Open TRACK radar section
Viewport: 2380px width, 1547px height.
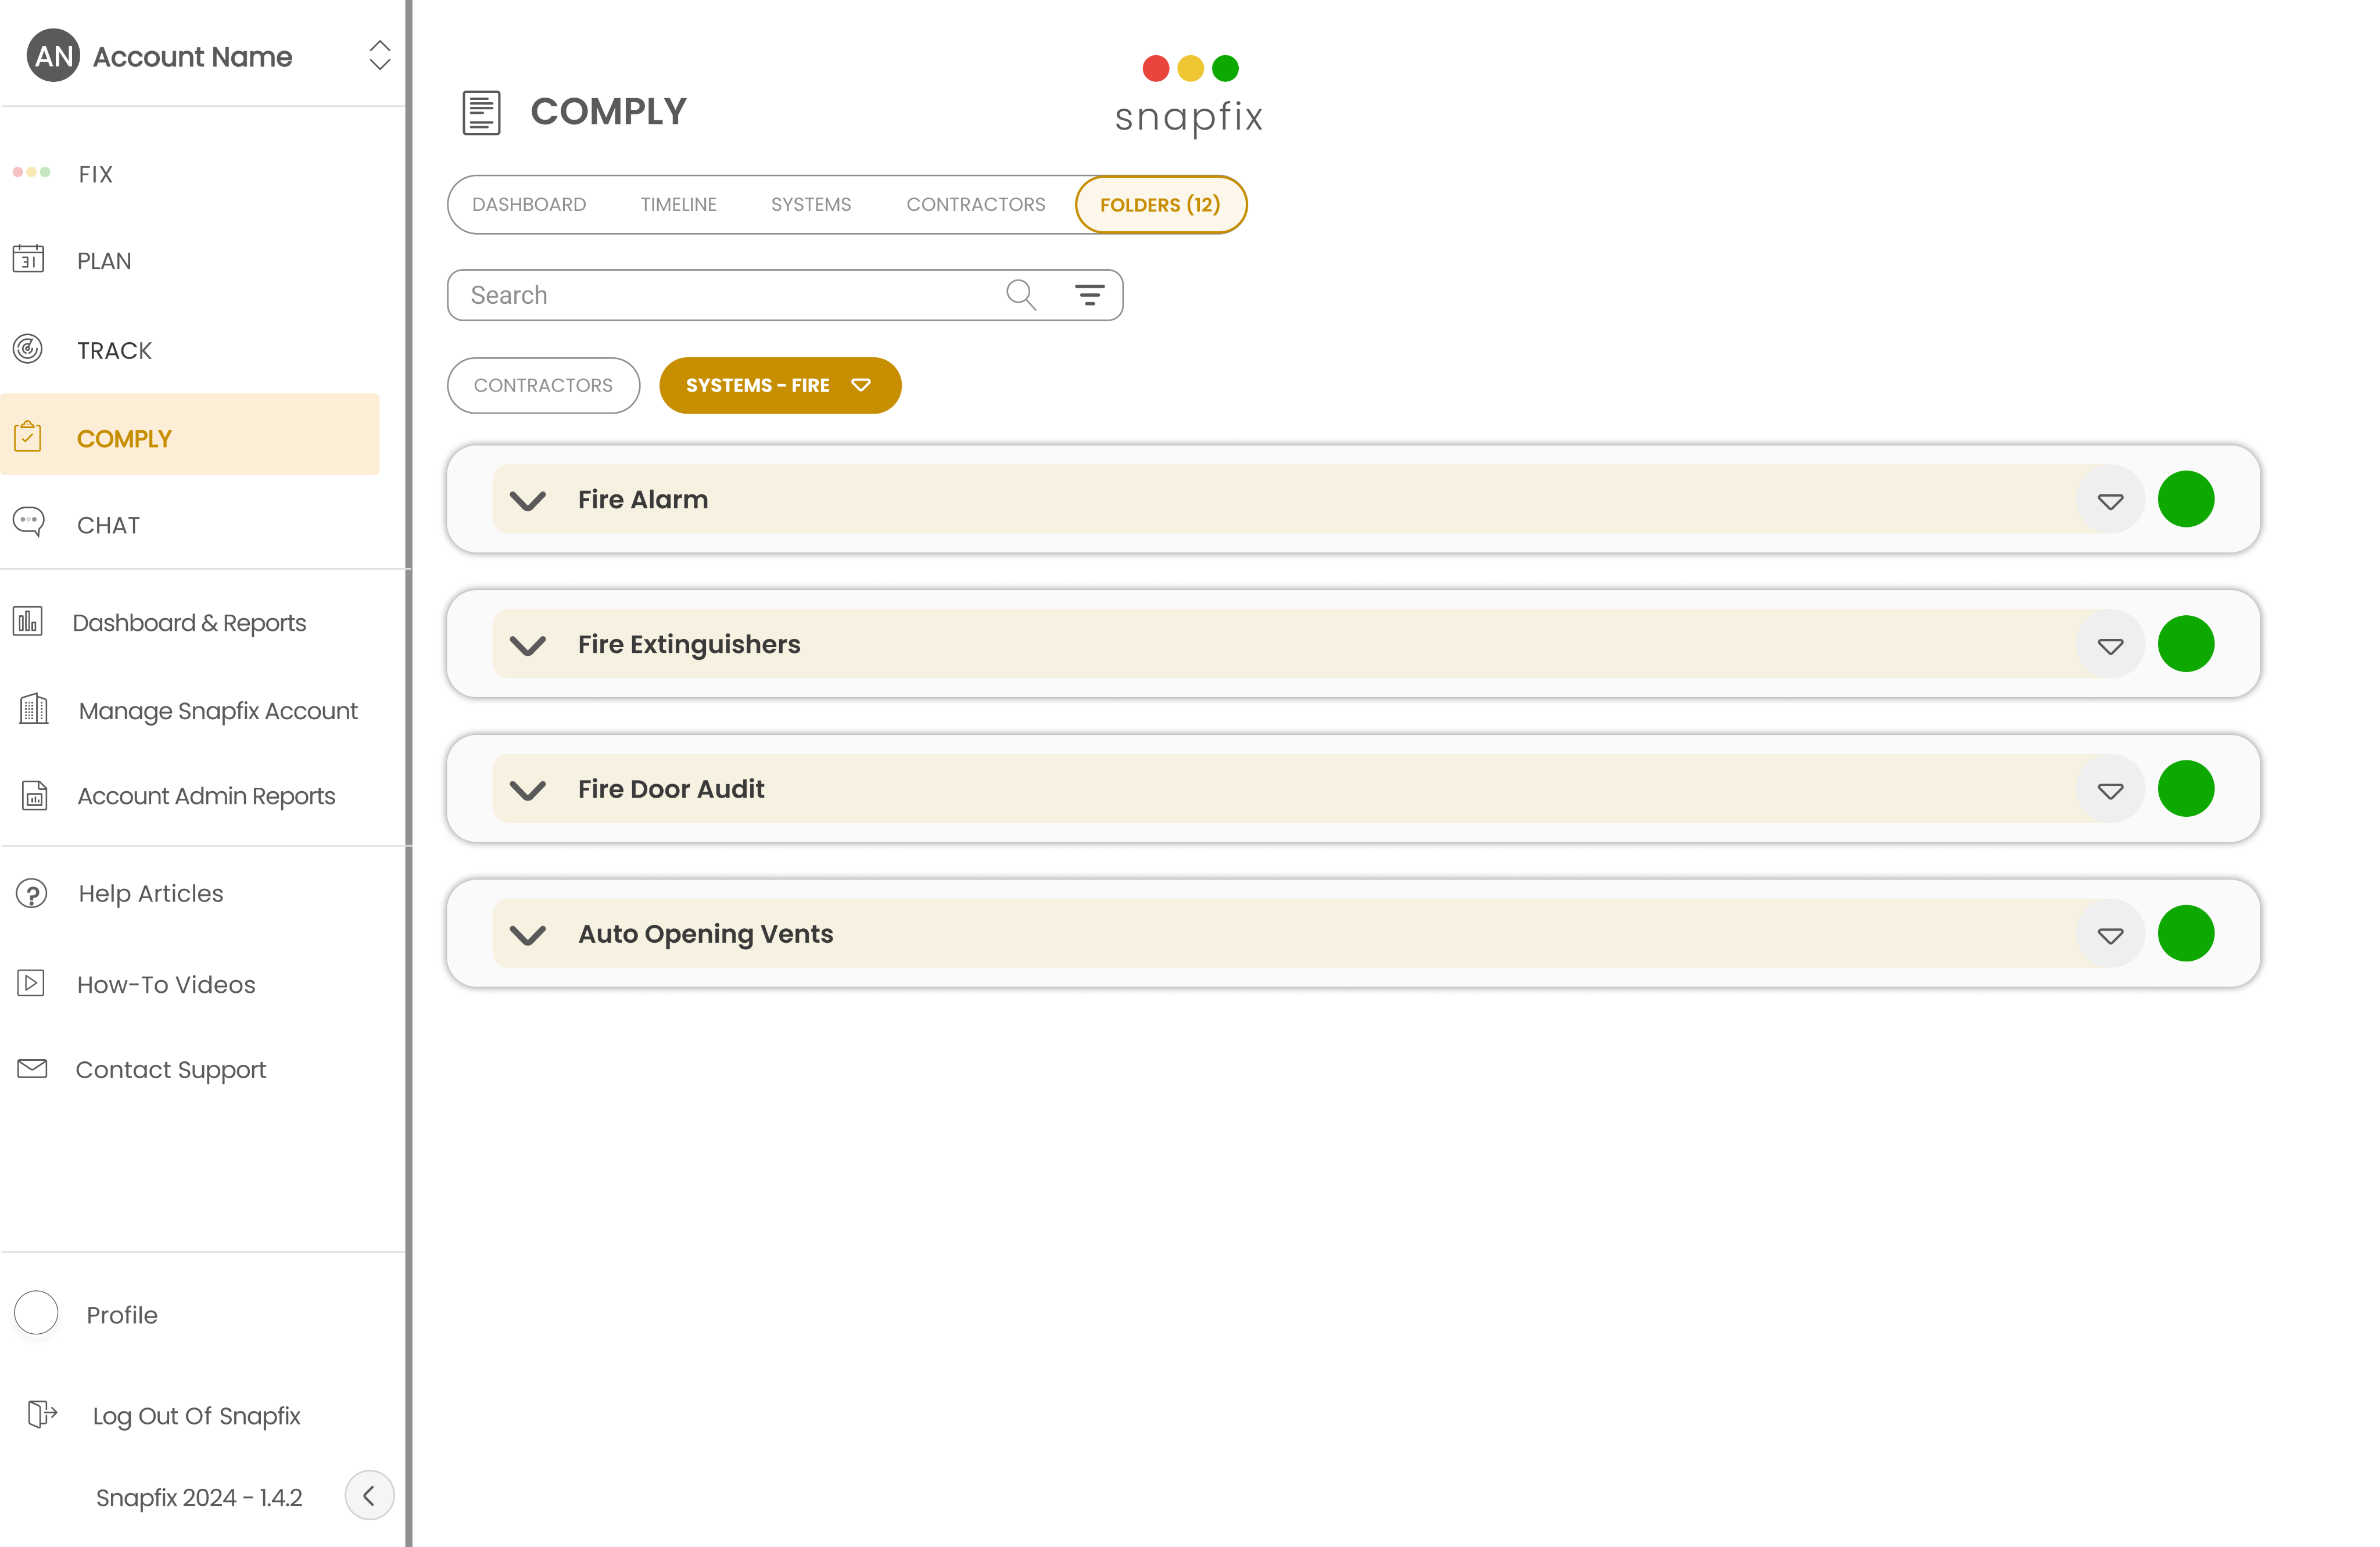(114, 350)
